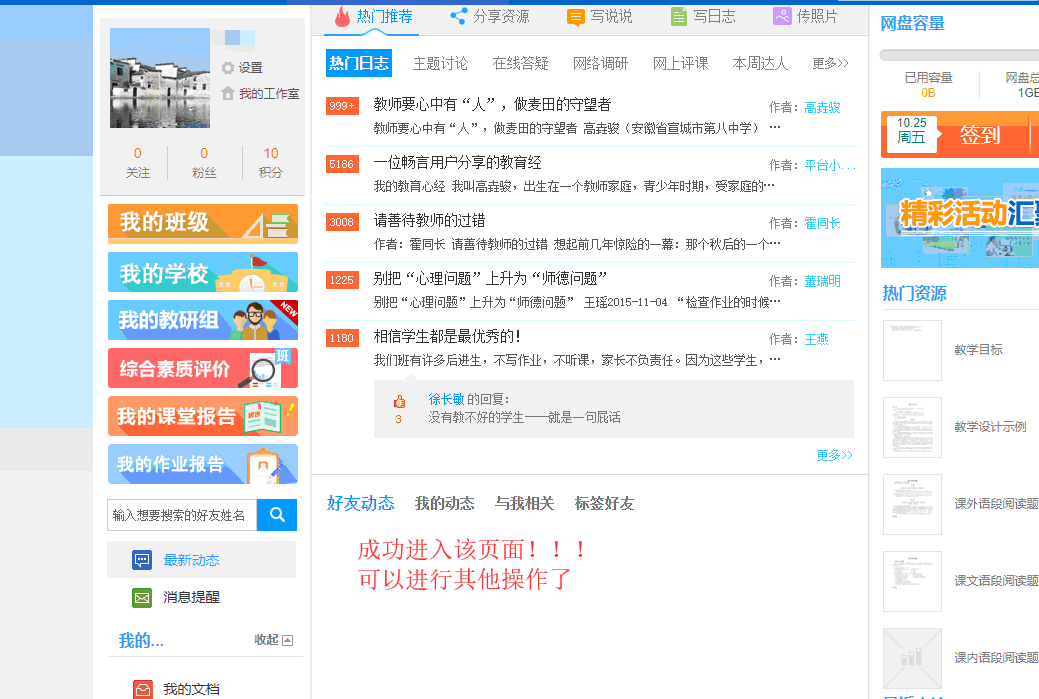
Task: Collapse the 我的... section with 收起
Action: click(x=274, y=639)
